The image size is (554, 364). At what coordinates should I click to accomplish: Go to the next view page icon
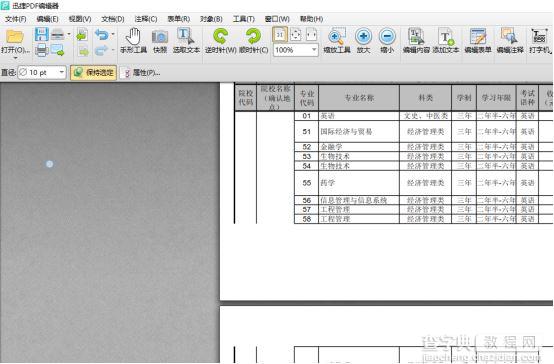point(83,52)
